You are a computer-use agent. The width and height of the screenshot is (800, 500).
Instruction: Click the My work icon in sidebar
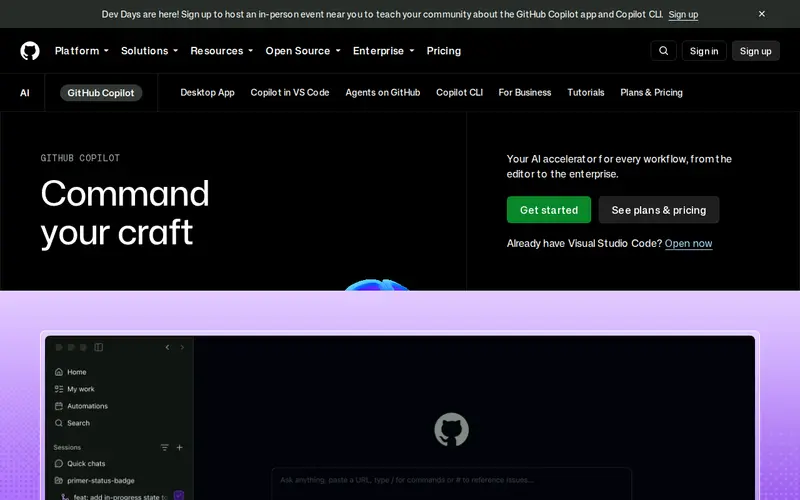[59, 389]
